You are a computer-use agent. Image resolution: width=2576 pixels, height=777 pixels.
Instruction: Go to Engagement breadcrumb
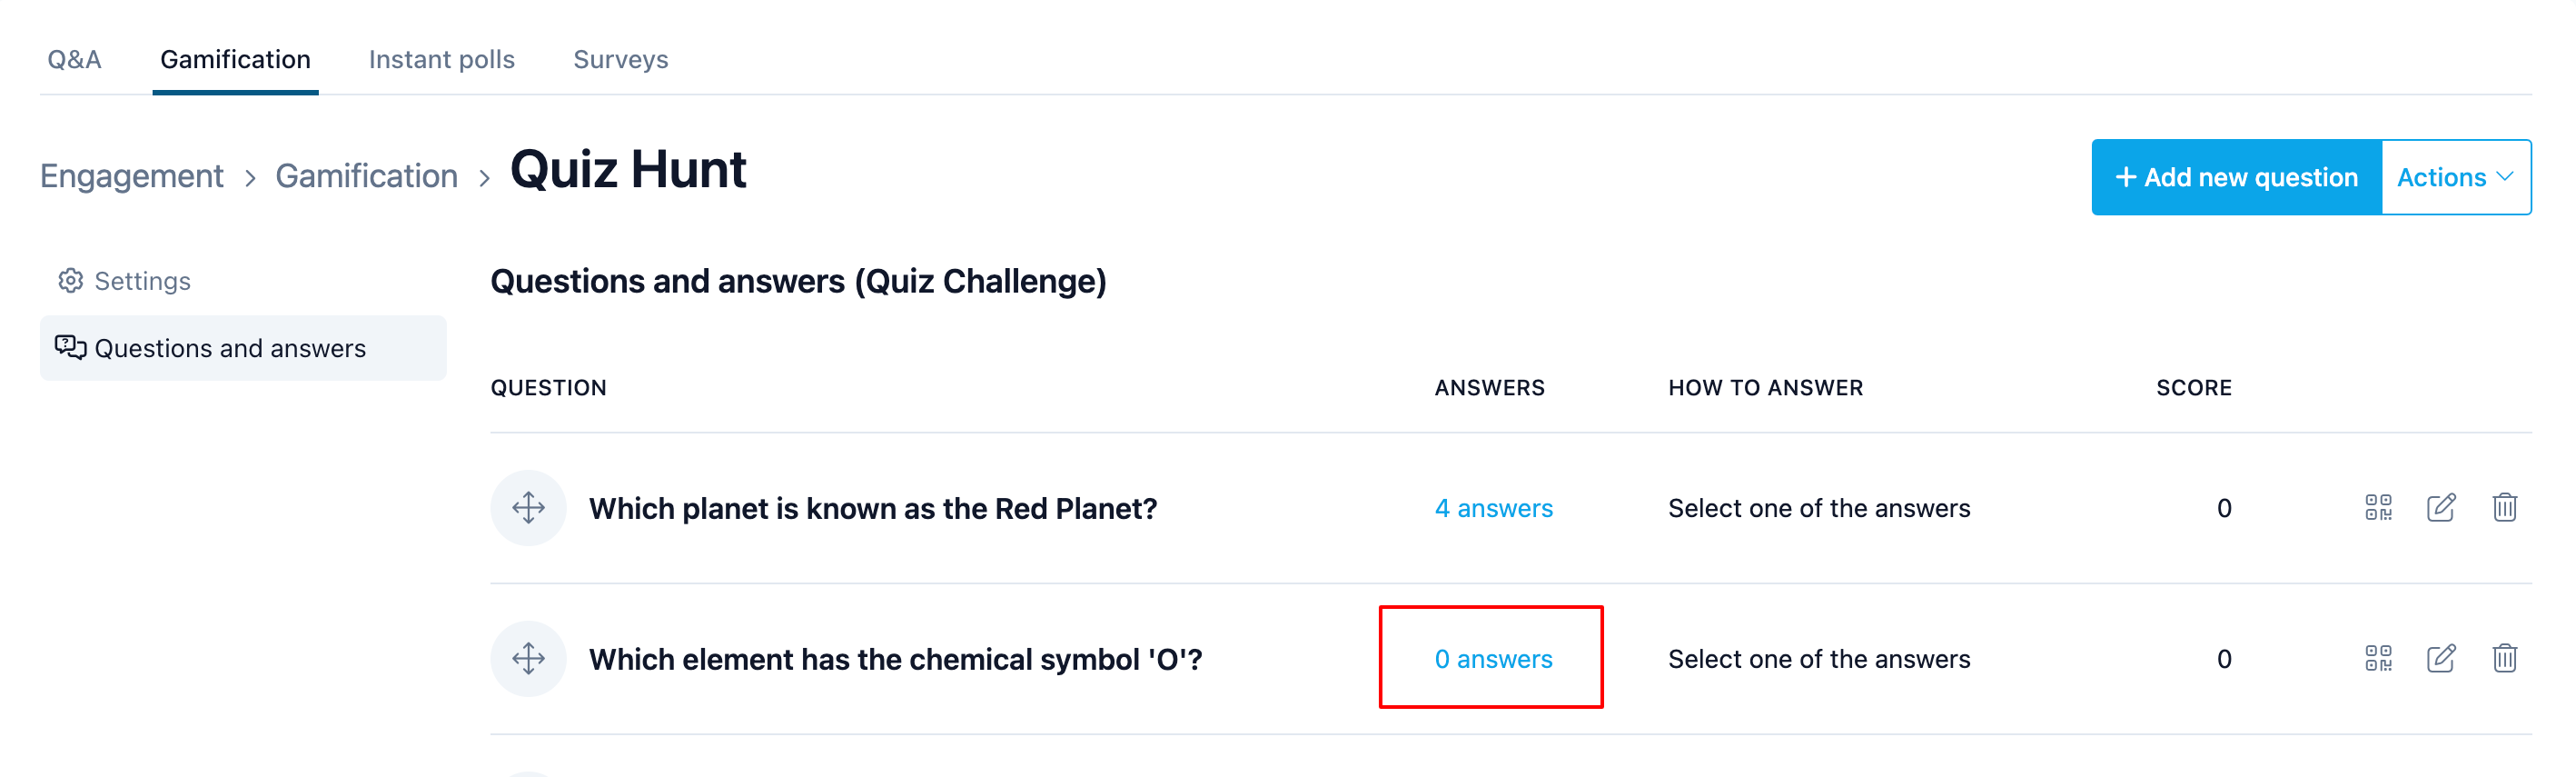(x=131, y=176)
